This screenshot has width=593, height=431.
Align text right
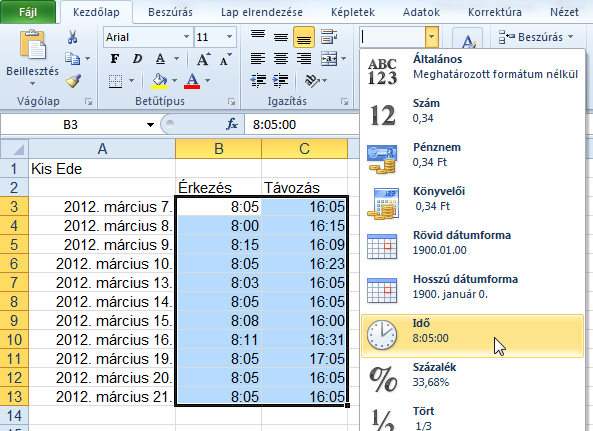304,59
